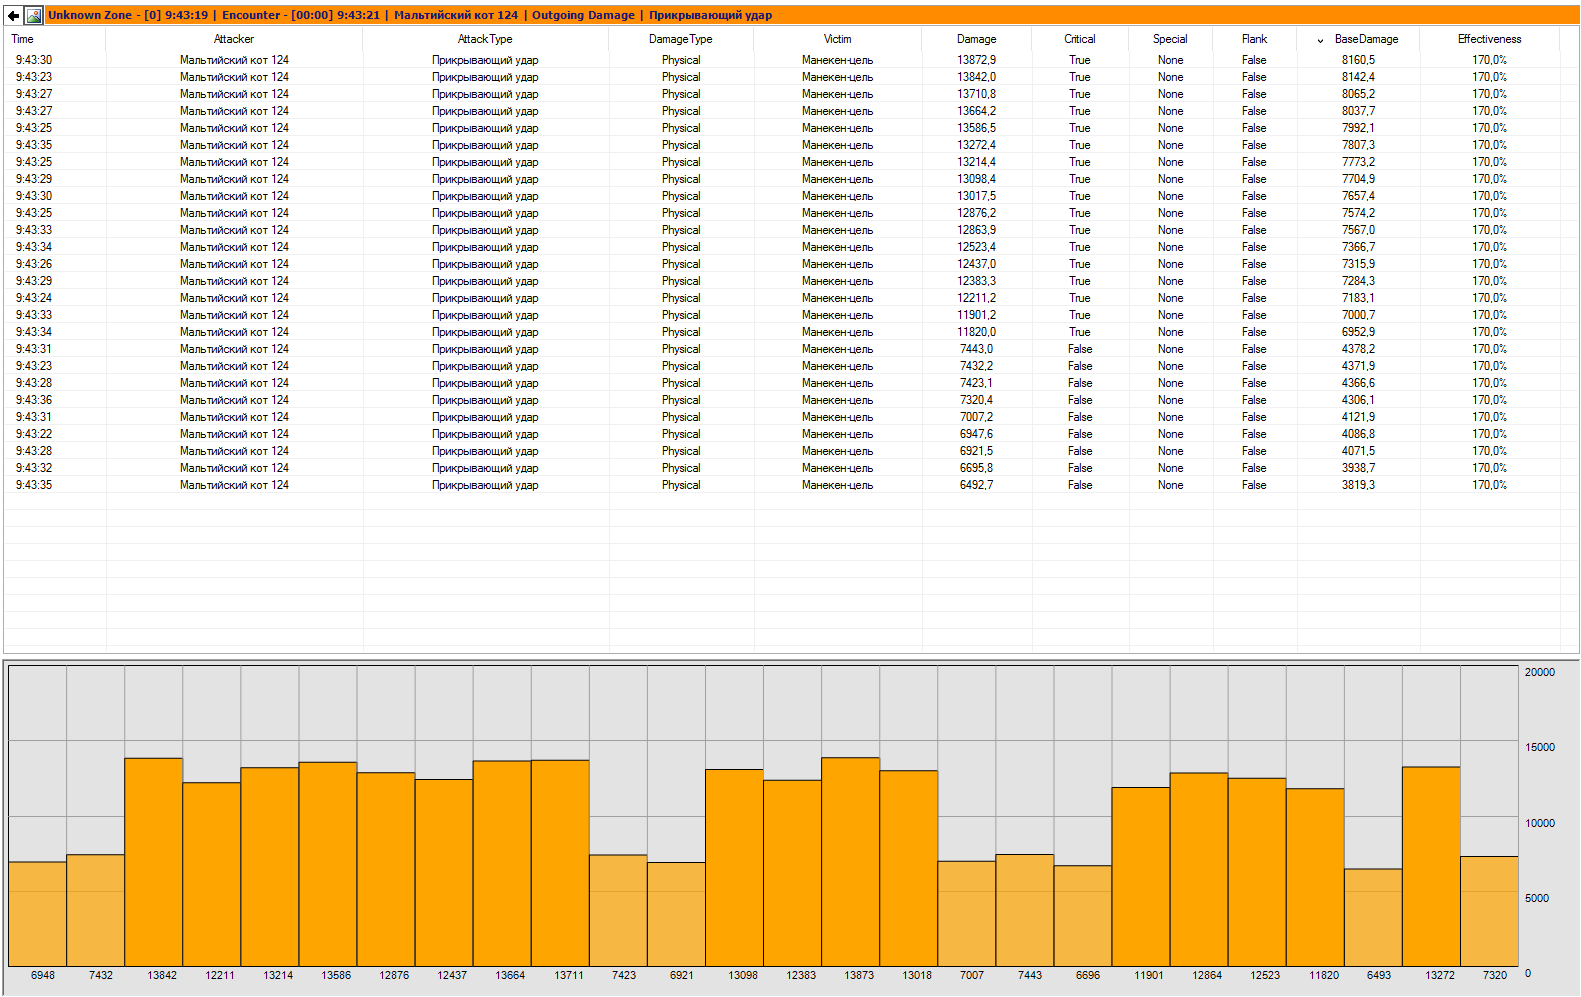Sort by the DamageType column header

pyautogui.click(x=681, y=39)
